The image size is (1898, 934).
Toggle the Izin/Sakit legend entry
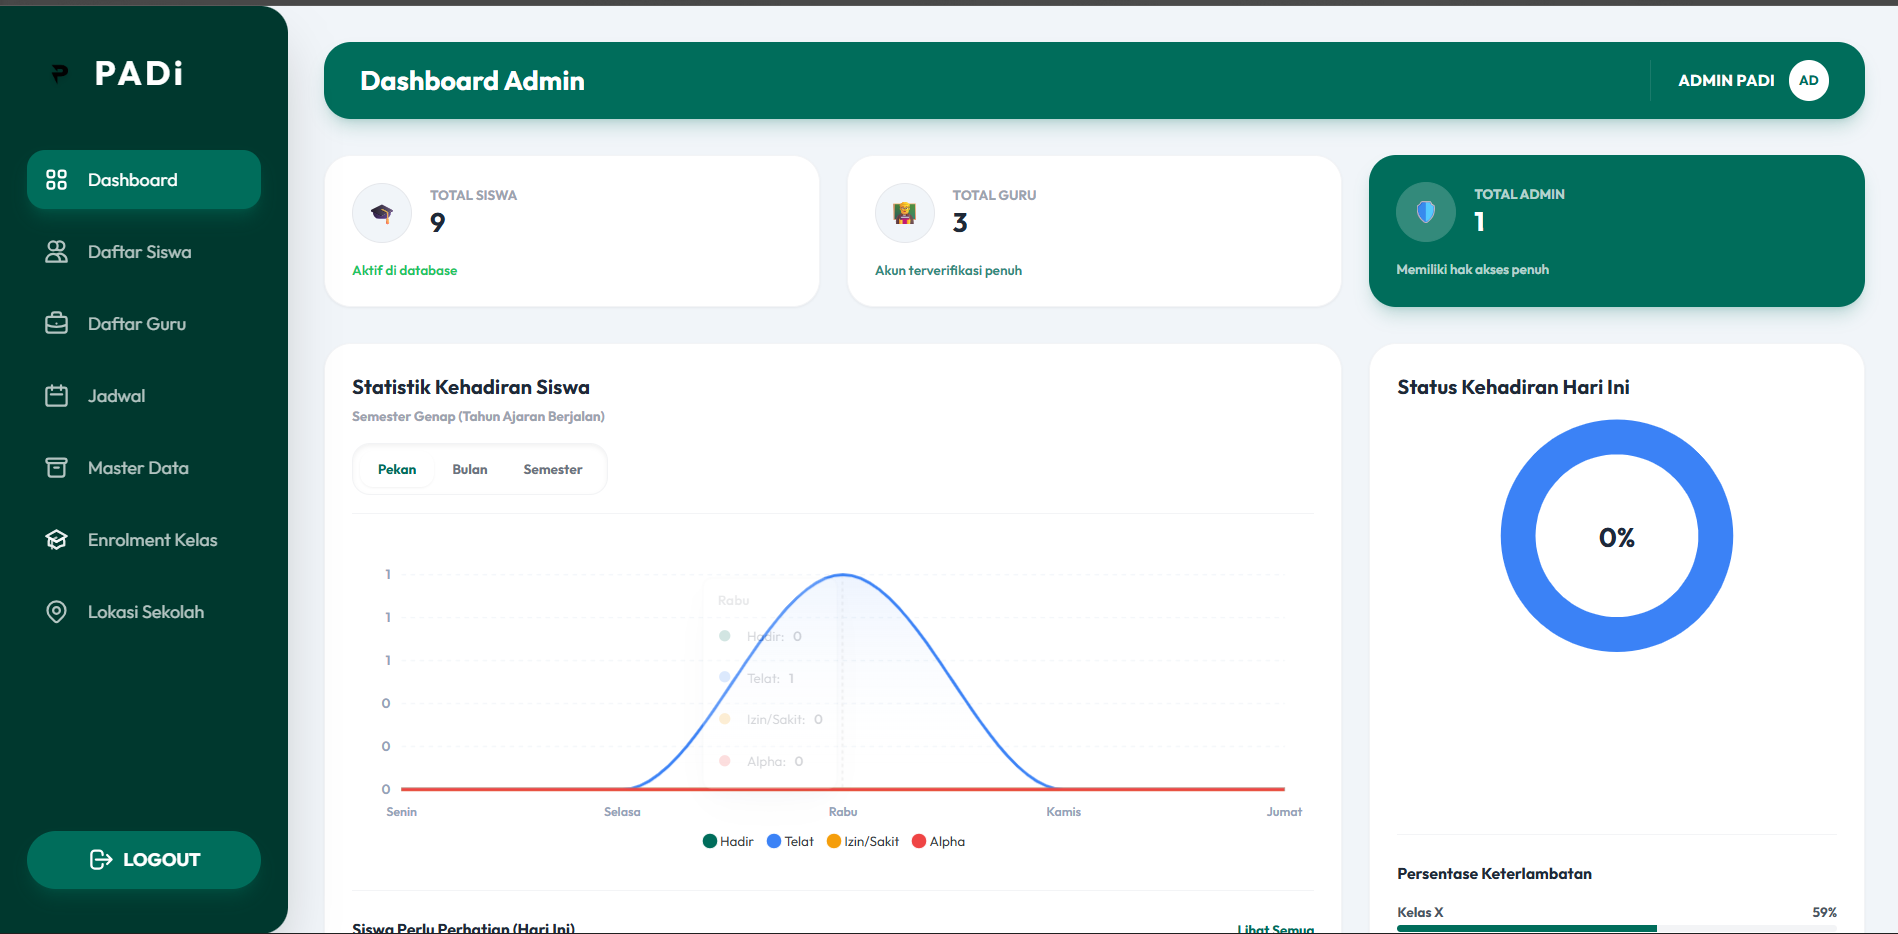863,841
